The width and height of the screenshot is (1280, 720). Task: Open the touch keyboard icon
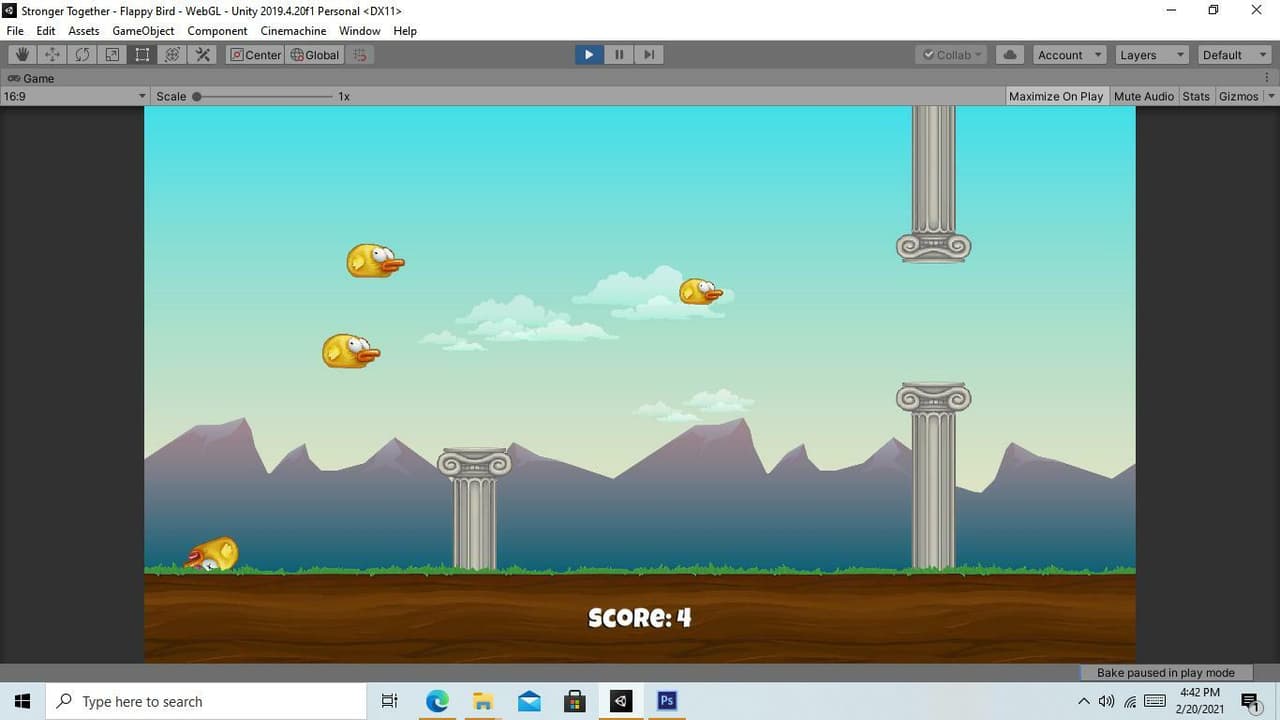point(1155,701)
